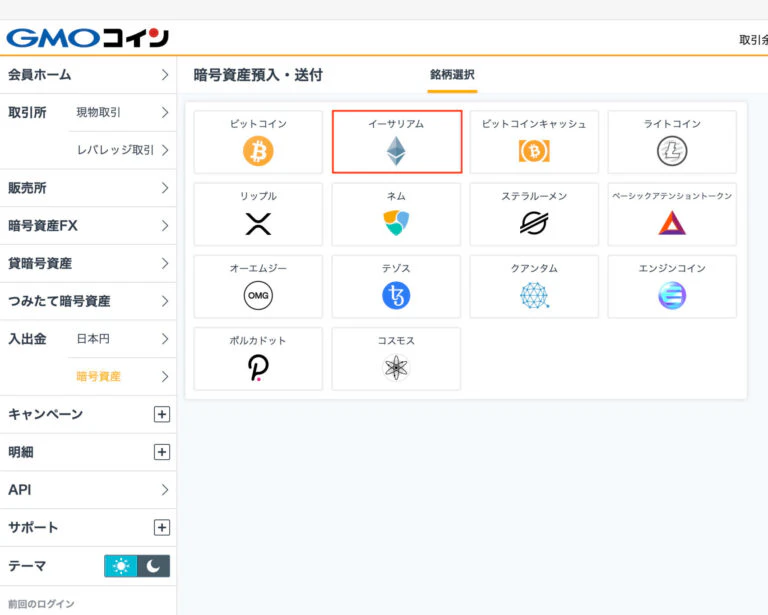Go to つみたて暗号資産 menu item

[88, 301]
